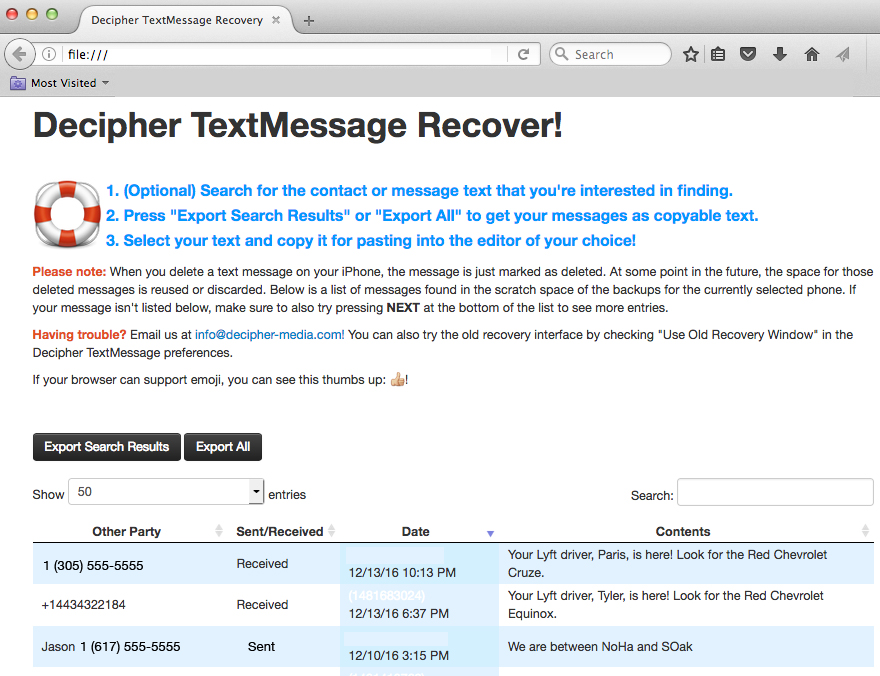The image size is (880, 676).
Task: Save the page to Pocket
Action: [x=748, y=54]
